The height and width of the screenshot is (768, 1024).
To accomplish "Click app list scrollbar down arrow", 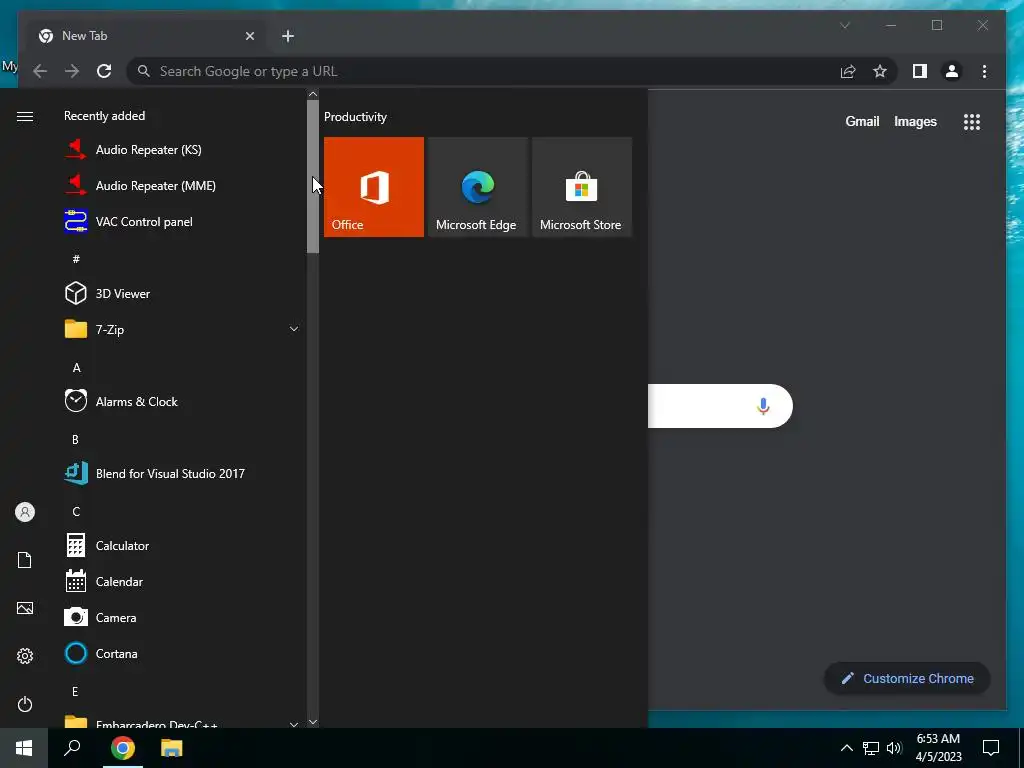I will tap(313, 722).
